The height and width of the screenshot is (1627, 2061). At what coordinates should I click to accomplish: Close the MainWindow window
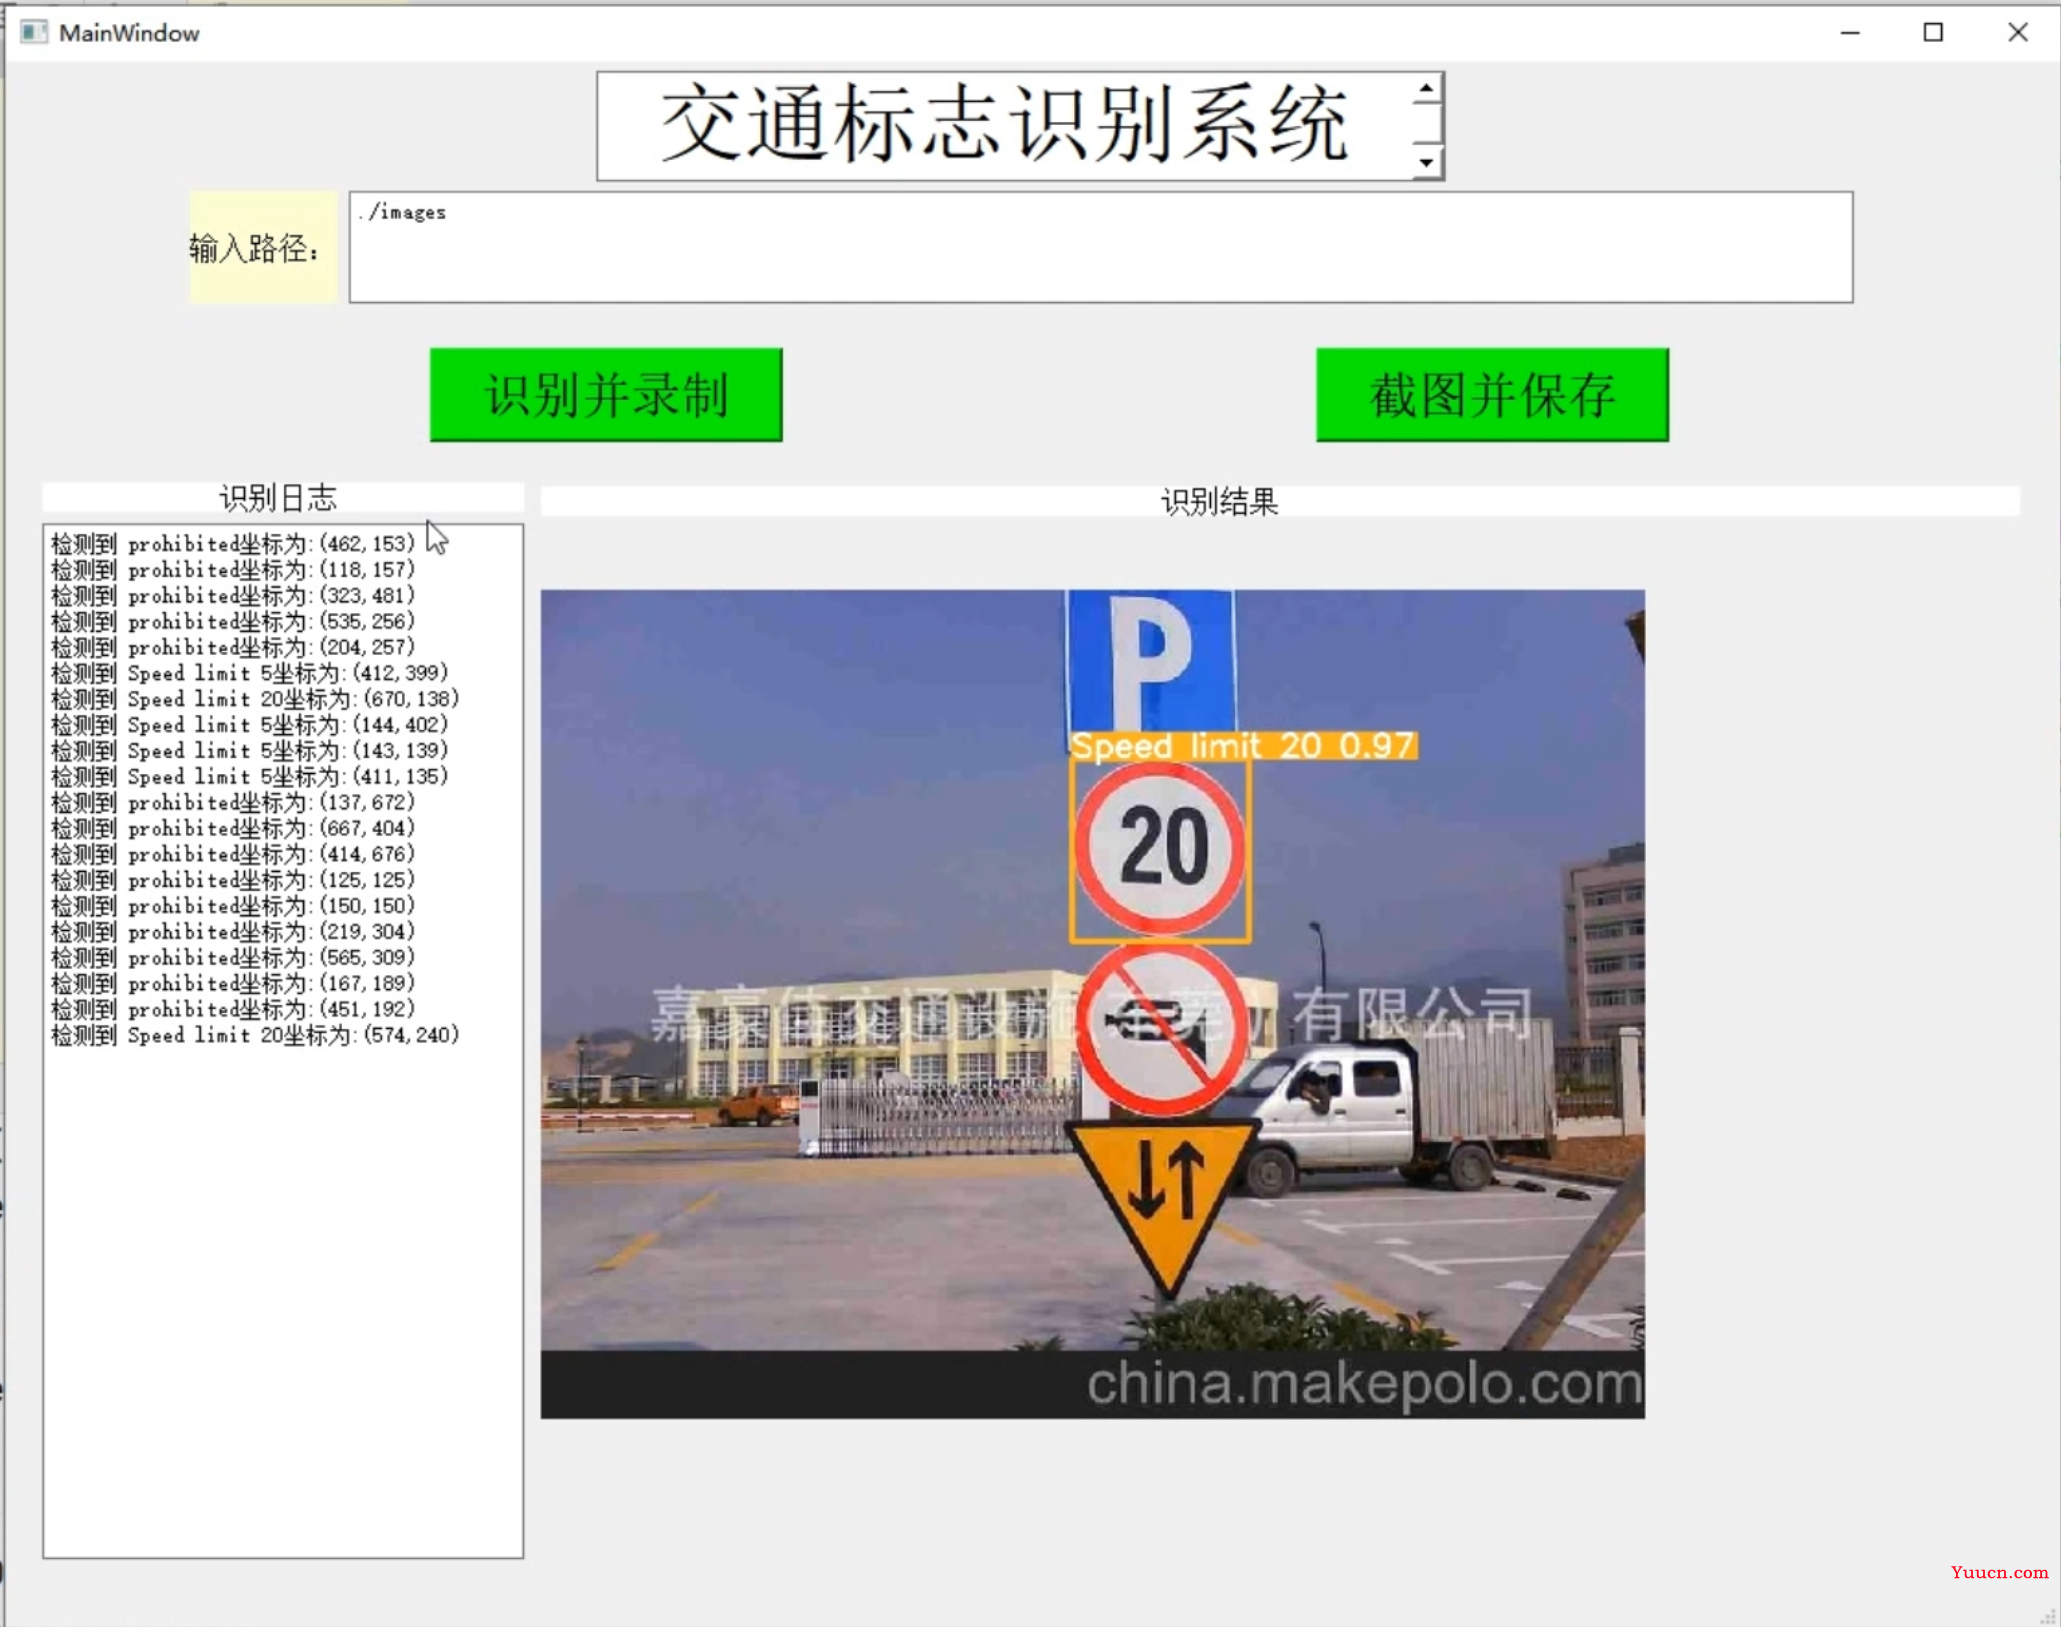click(x=2017, y=33)
